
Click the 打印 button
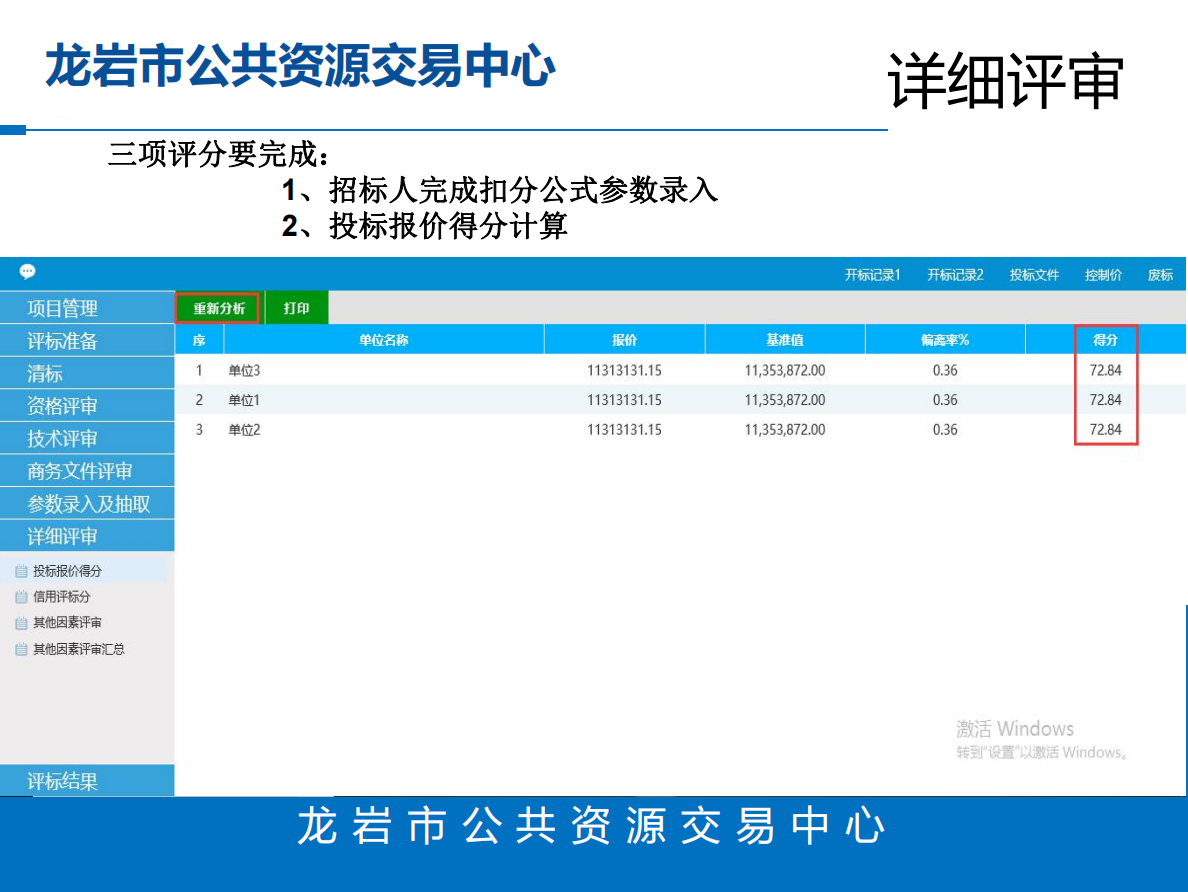click(296, 308)
